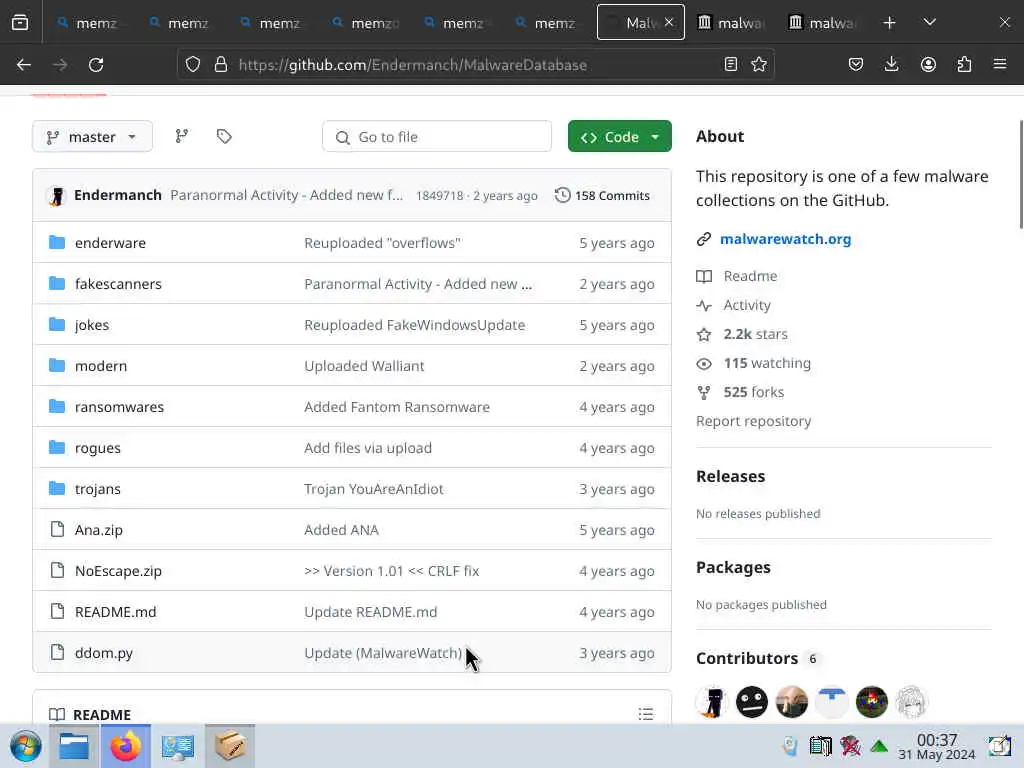Expand the list all tabs chevron
The height and width of the screenshot is (768, 1024).
click(930, 23)
